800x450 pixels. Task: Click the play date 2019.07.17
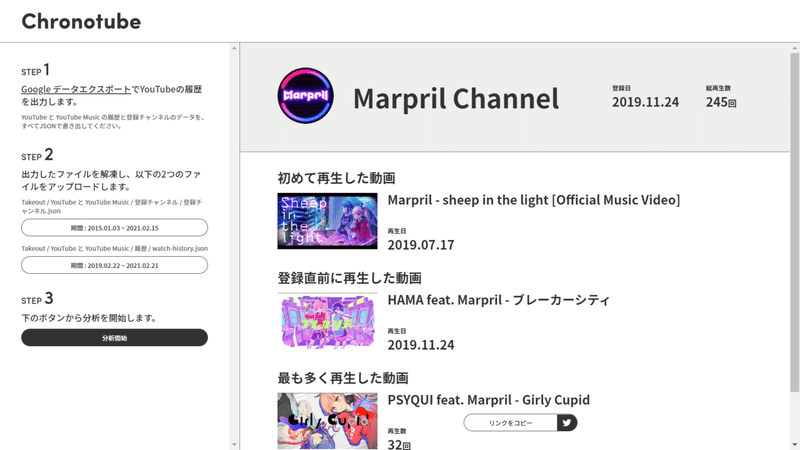pos(421,245)
